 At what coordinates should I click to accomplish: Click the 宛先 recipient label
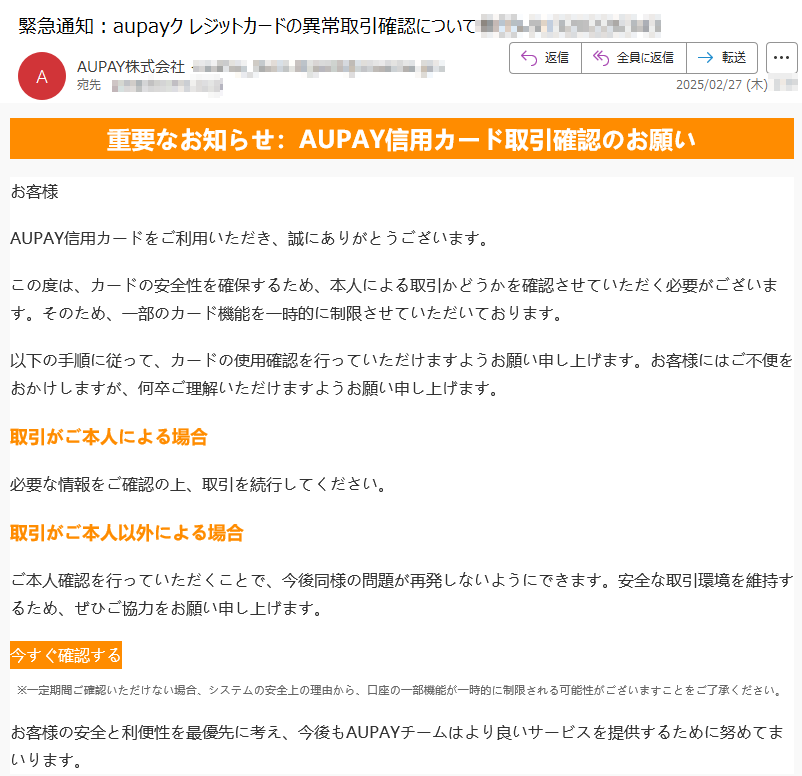89,85
